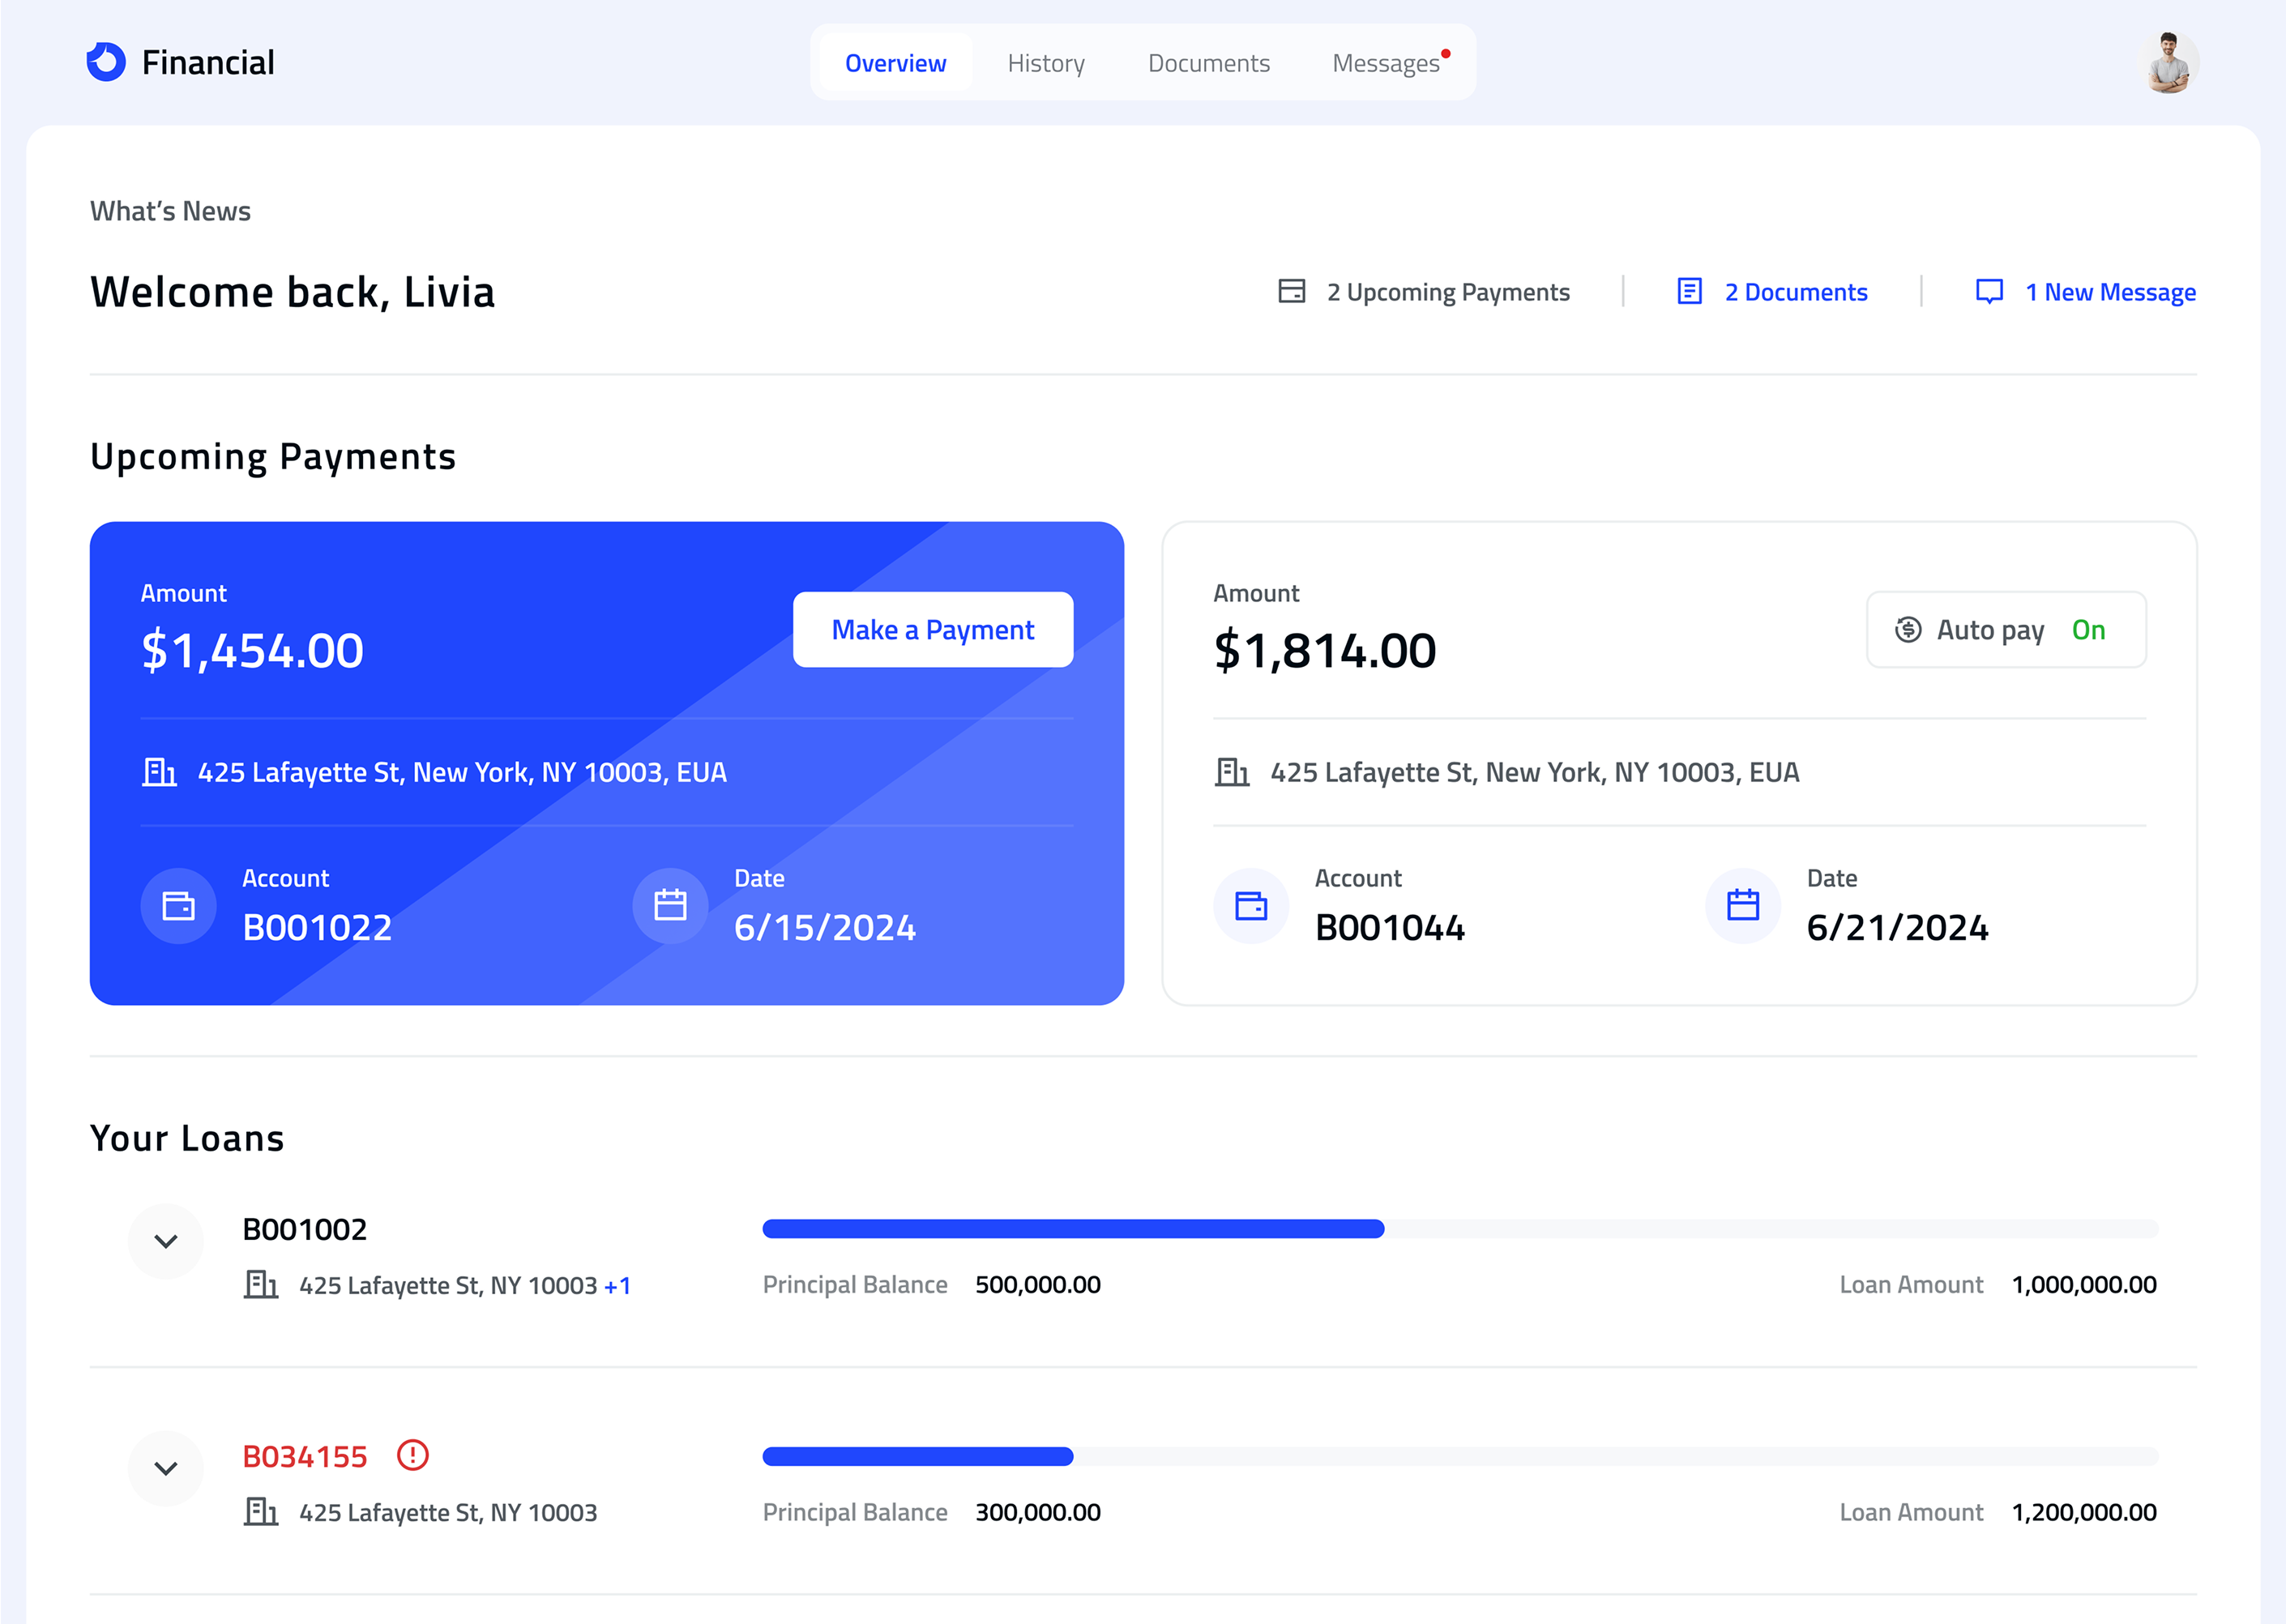This screenshot has width=2286, height=1624.
Task: Open the user profile avatar
Action: (2168, 63)
